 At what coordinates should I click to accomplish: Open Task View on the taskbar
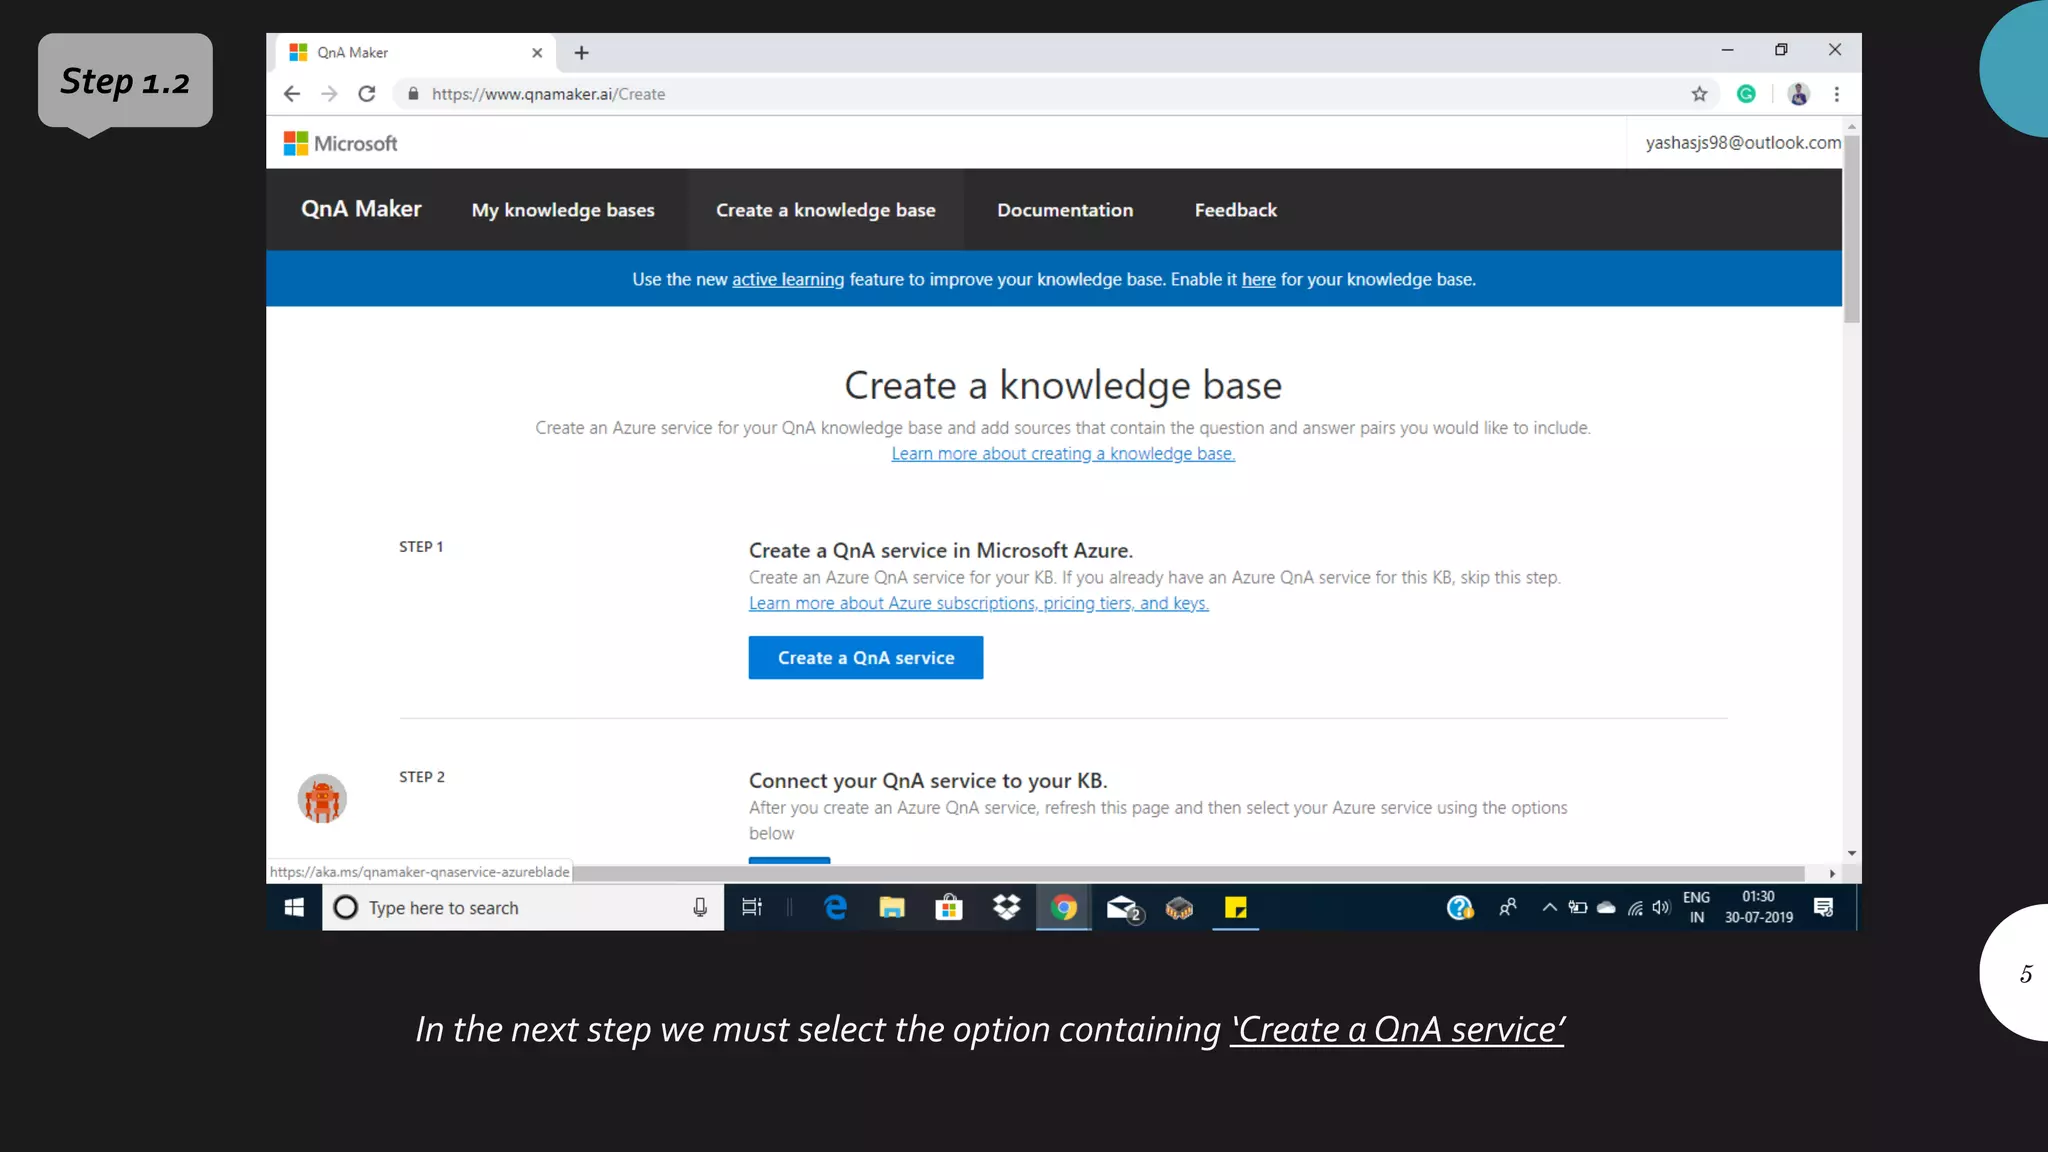pyautogui.click(x=751, y=908)
